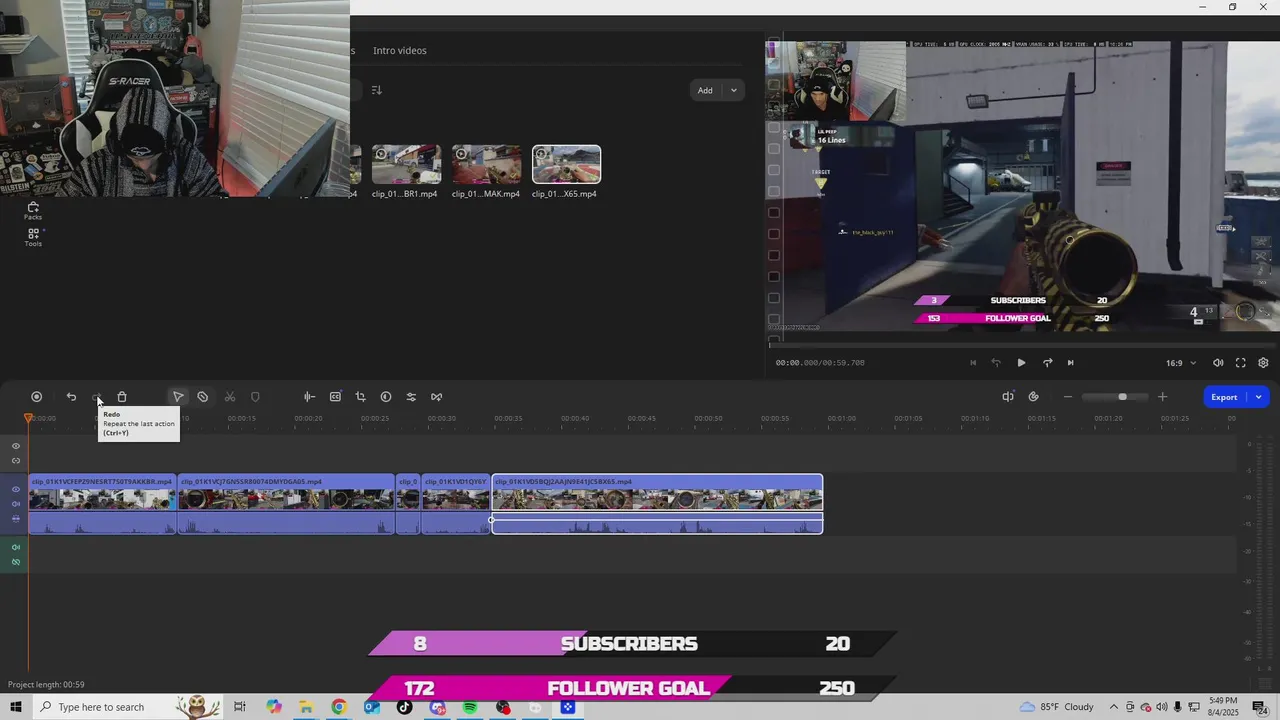
Task: Select the clip_01...MAK.mp4 thumbnail
Action: pyautogui.click(x=486, y=165)
